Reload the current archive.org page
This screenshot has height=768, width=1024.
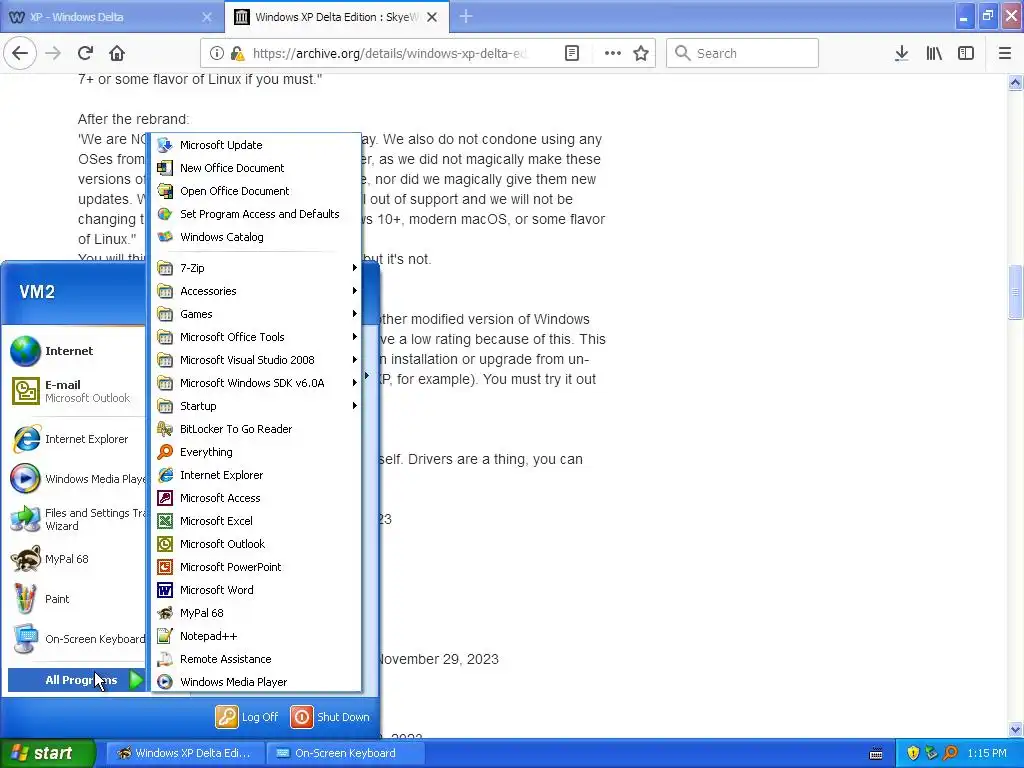tap(85, 54)
